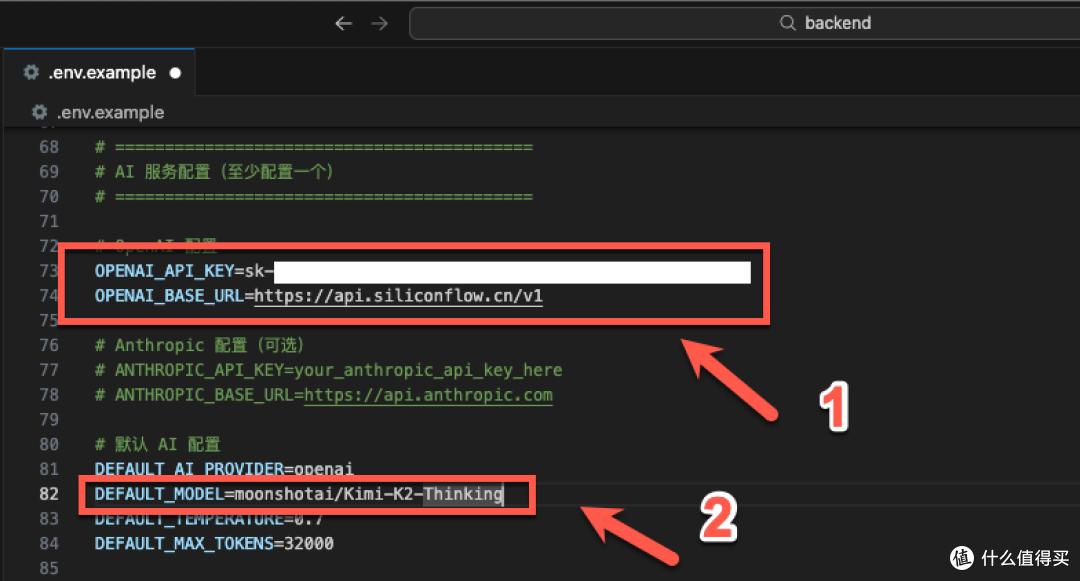1080x581 pixels.
Task: Go back with the left arrow
Action: click(x=344, y=23)
